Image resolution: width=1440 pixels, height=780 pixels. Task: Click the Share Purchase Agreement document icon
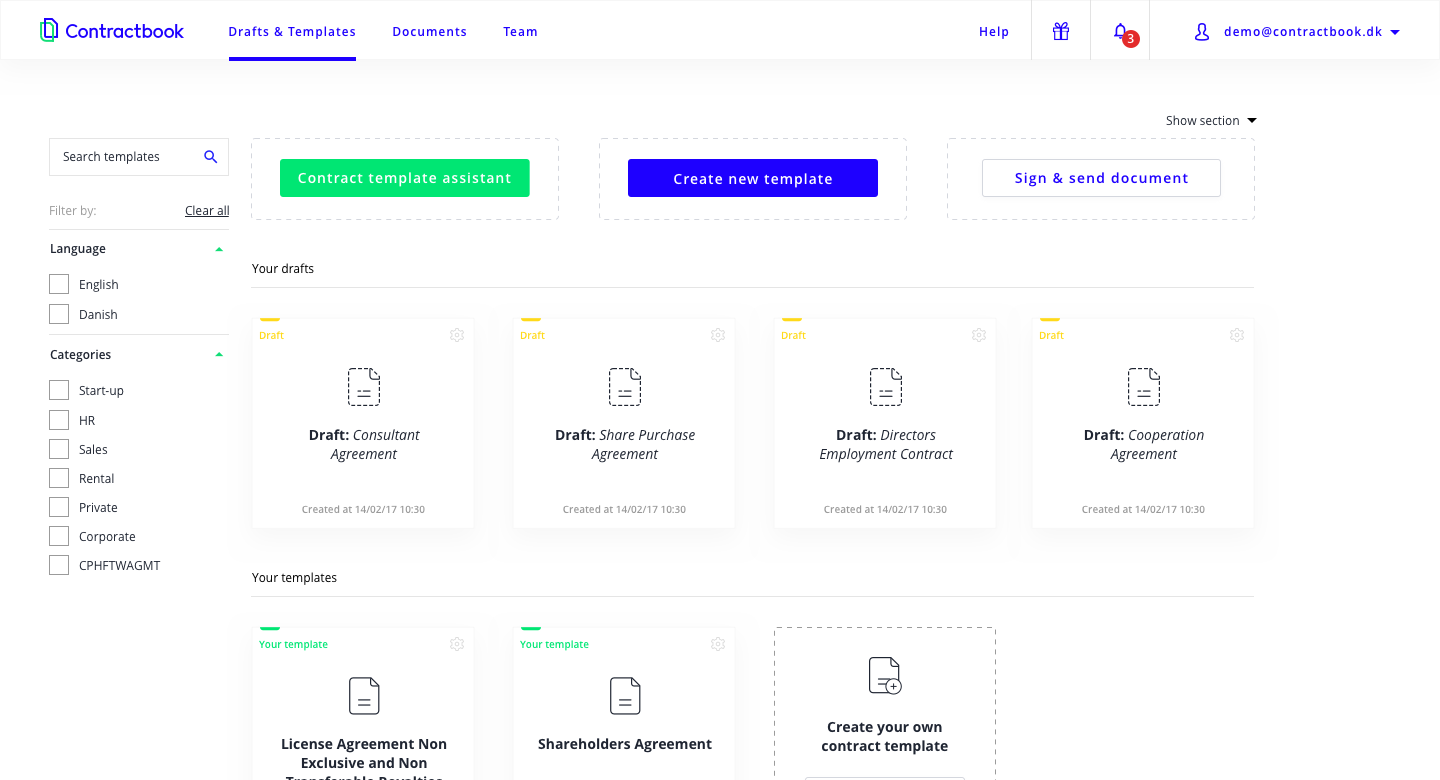click(625, 386)
